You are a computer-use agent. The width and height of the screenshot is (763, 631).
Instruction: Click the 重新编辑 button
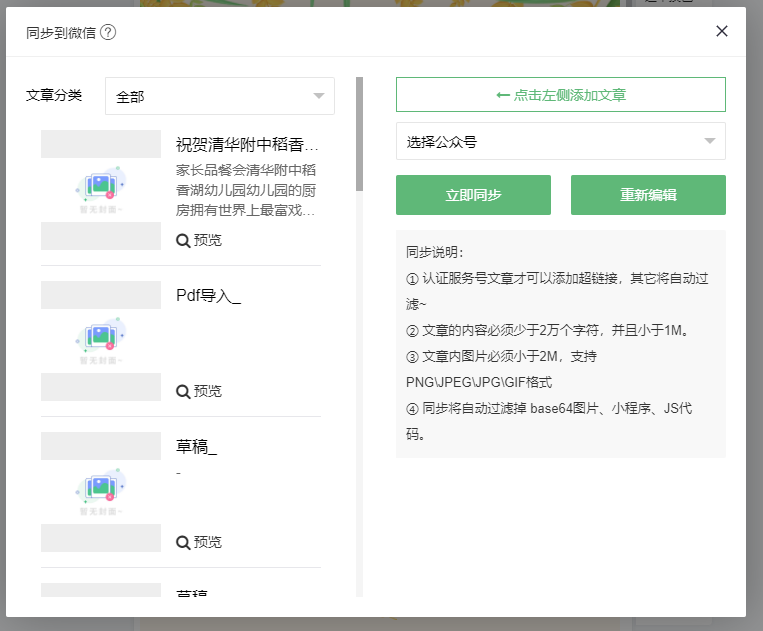pos(648,195)
